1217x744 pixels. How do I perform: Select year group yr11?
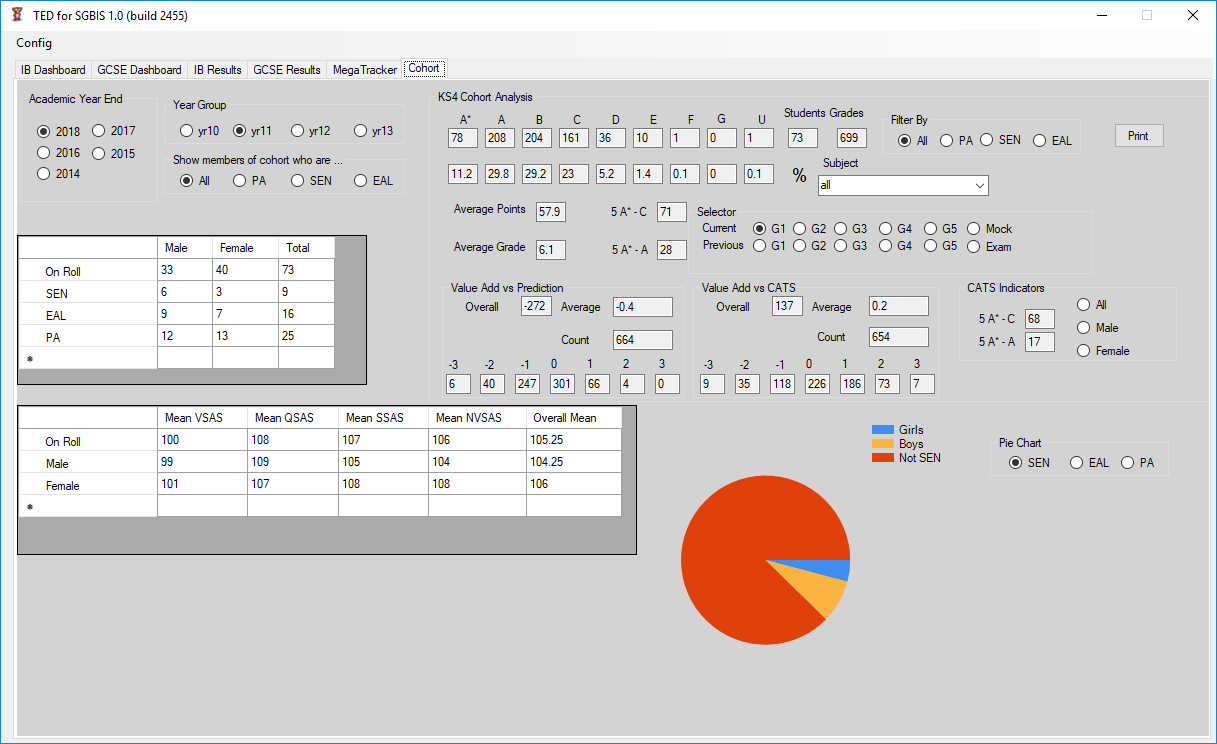[x=254, y=131]
